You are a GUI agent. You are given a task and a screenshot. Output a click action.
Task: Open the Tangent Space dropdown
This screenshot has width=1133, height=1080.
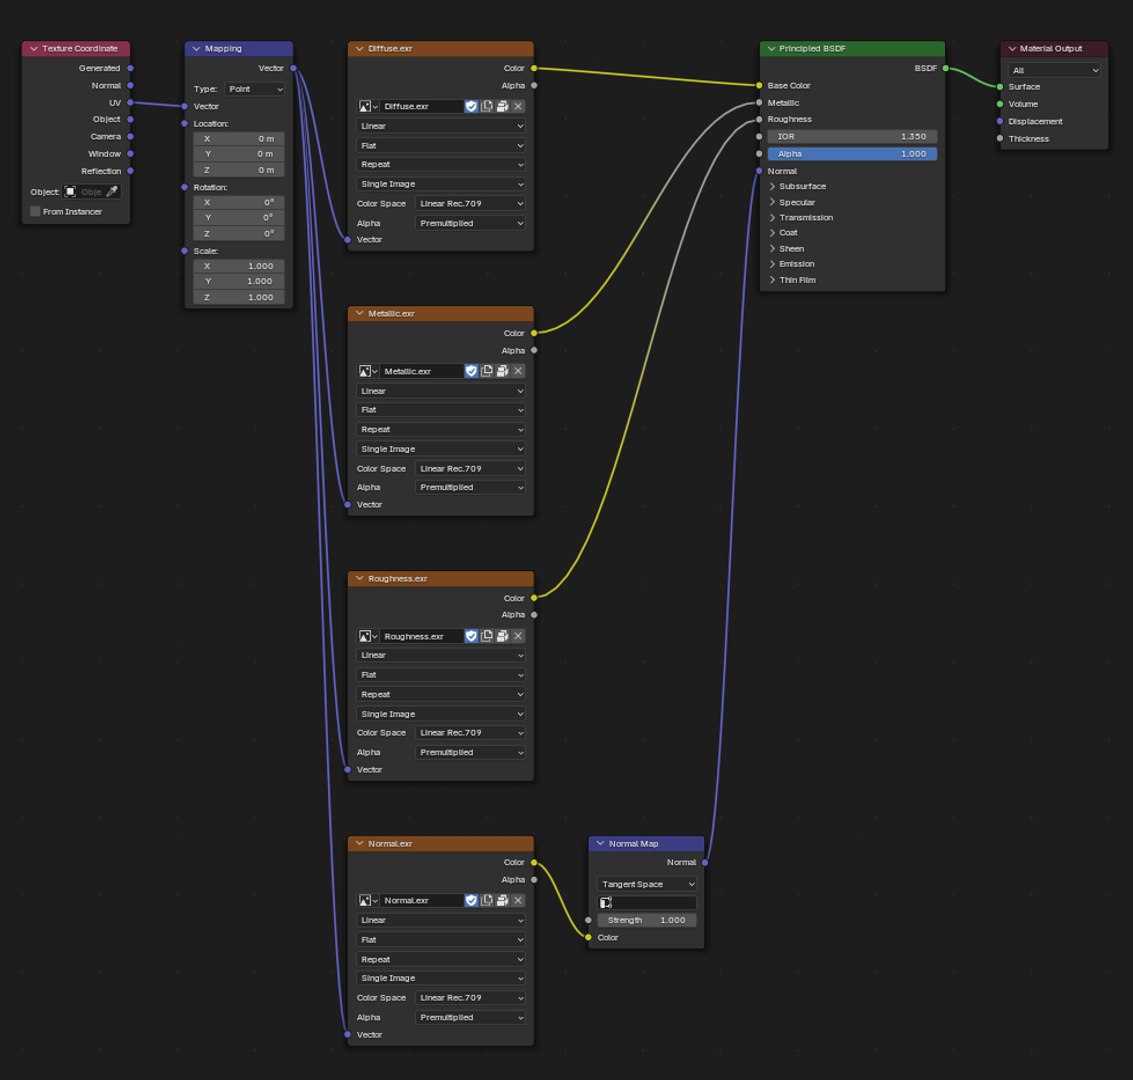(x=647, y=884)
